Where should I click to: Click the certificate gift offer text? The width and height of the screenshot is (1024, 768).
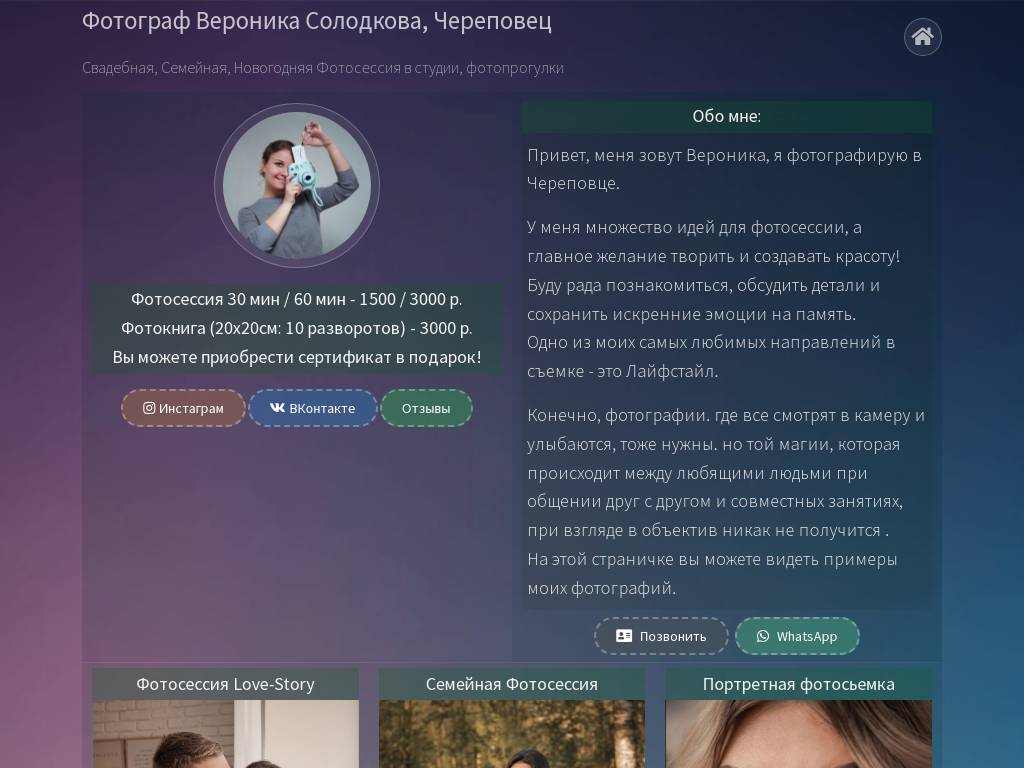click(297, 357)
